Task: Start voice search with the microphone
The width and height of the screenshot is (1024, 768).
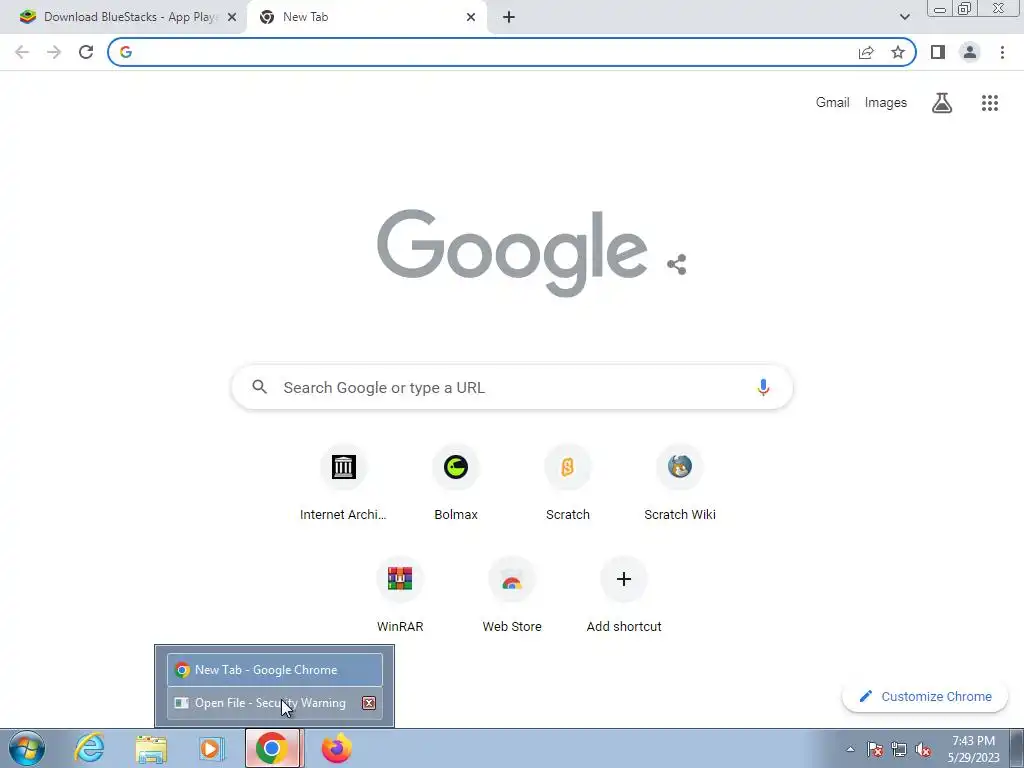Action: 763,387
